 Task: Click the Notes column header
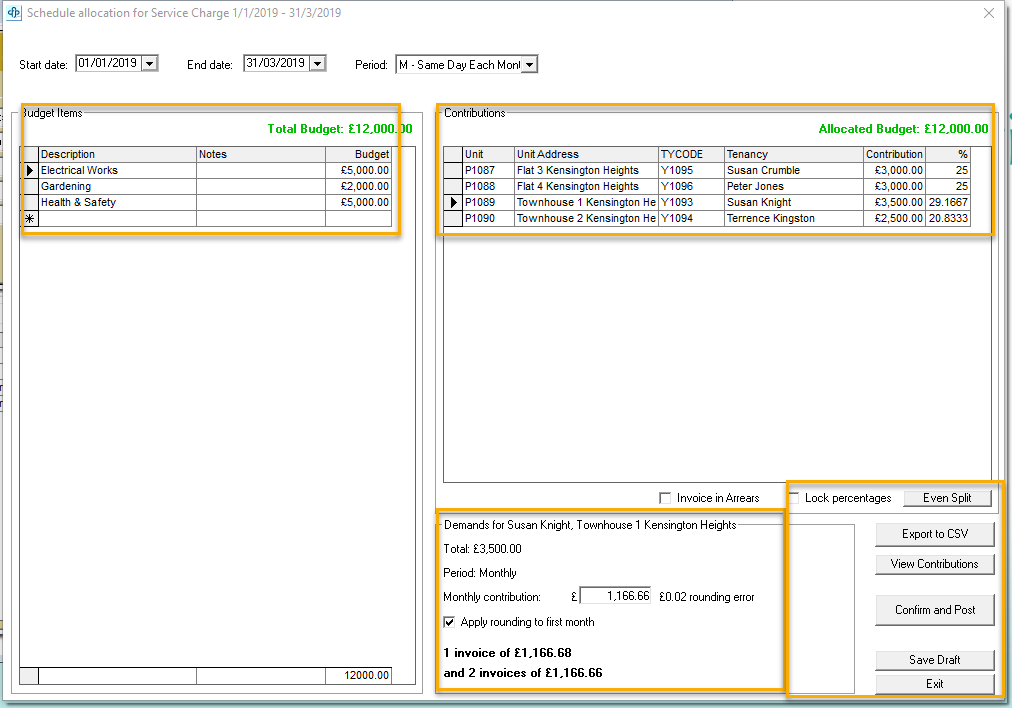[x=261, y=154]
